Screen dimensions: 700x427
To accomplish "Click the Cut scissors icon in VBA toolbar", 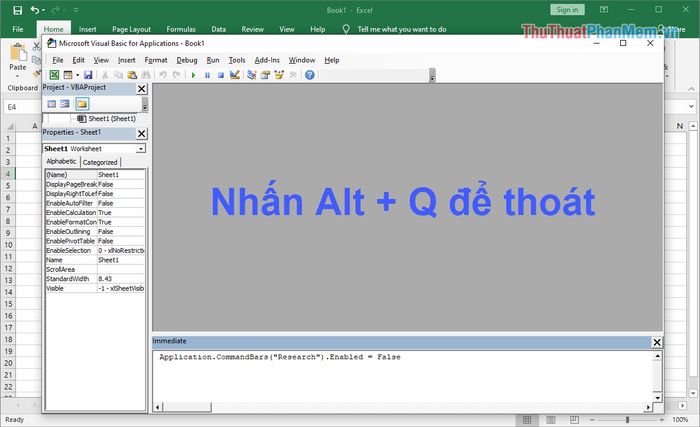I will coord(105,75).
